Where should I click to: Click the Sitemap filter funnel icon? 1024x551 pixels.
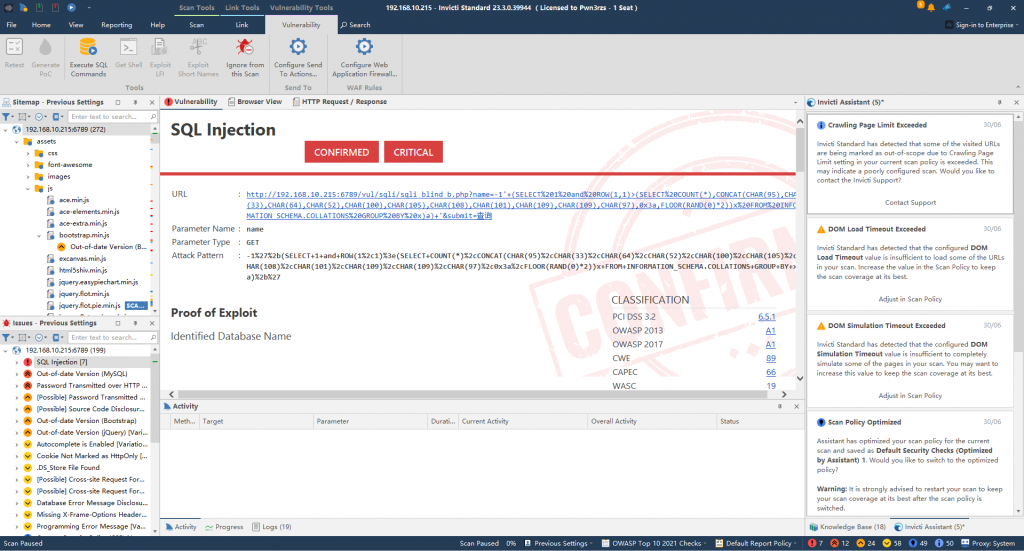pyautogui.click(x=6, y=117)
